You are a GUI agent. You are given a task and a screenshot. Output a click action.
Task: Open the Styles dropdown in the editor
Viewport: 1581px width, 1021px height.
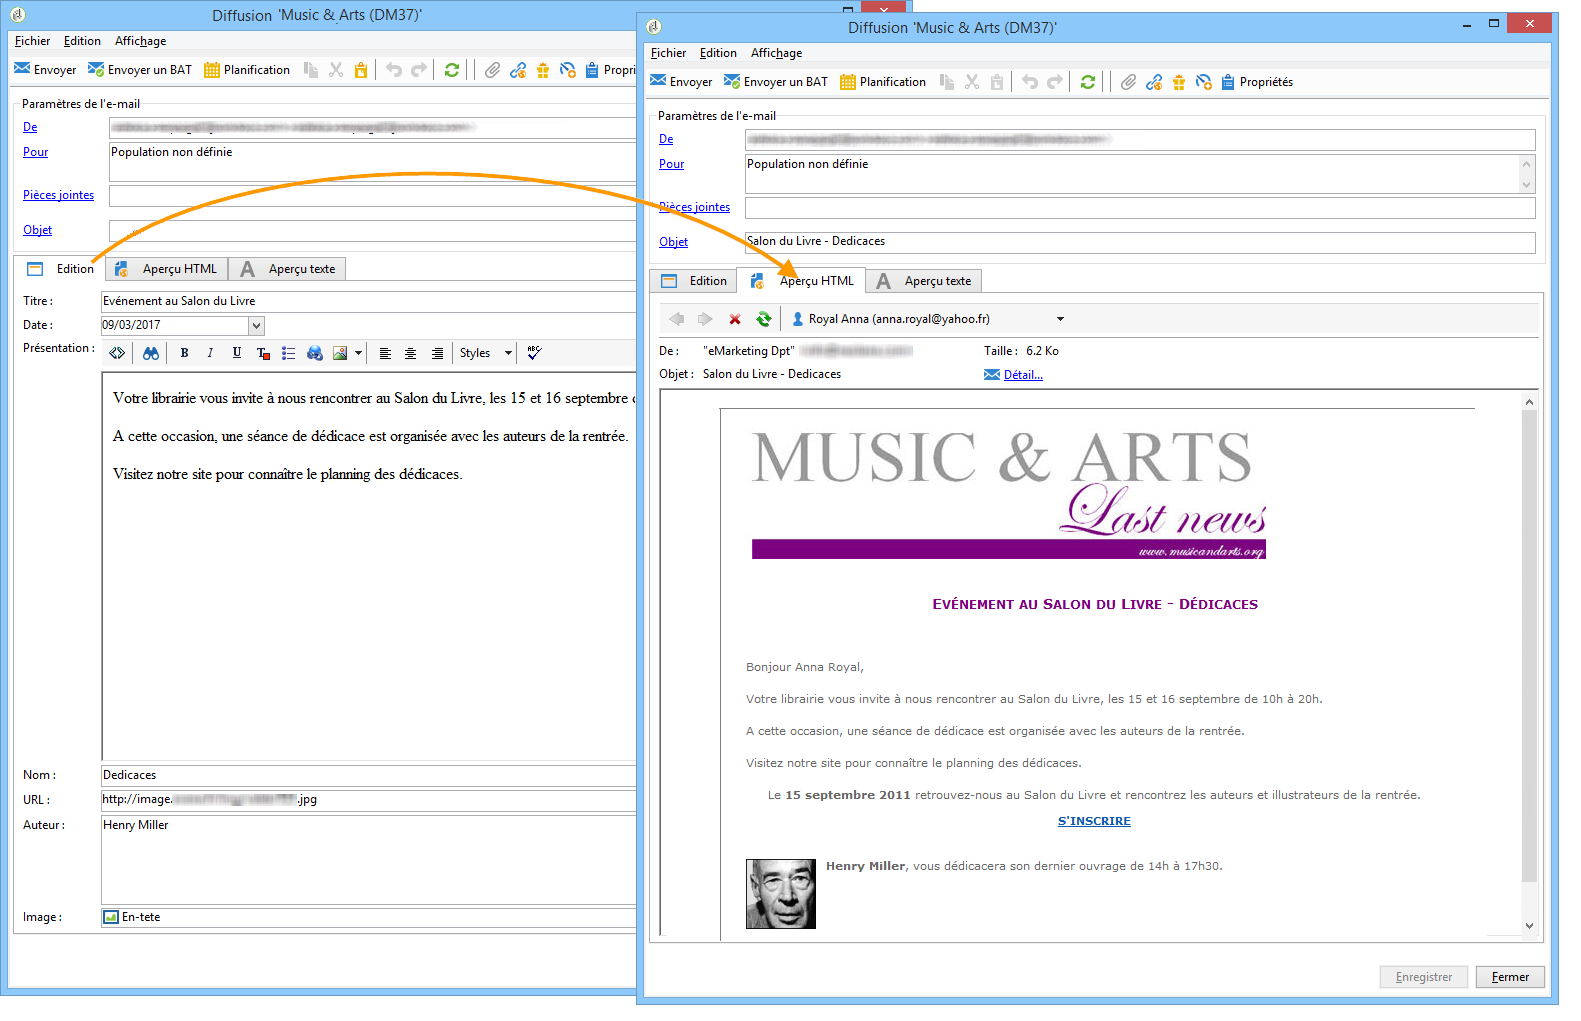[x=486, y=353]
